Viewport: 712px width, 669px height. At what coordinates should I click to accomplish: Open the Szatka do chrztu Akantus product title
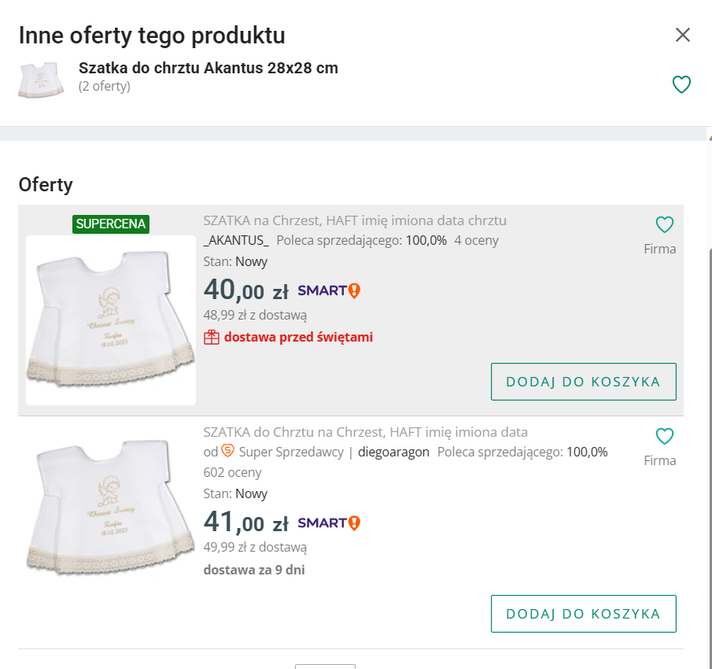coord(208,68)
